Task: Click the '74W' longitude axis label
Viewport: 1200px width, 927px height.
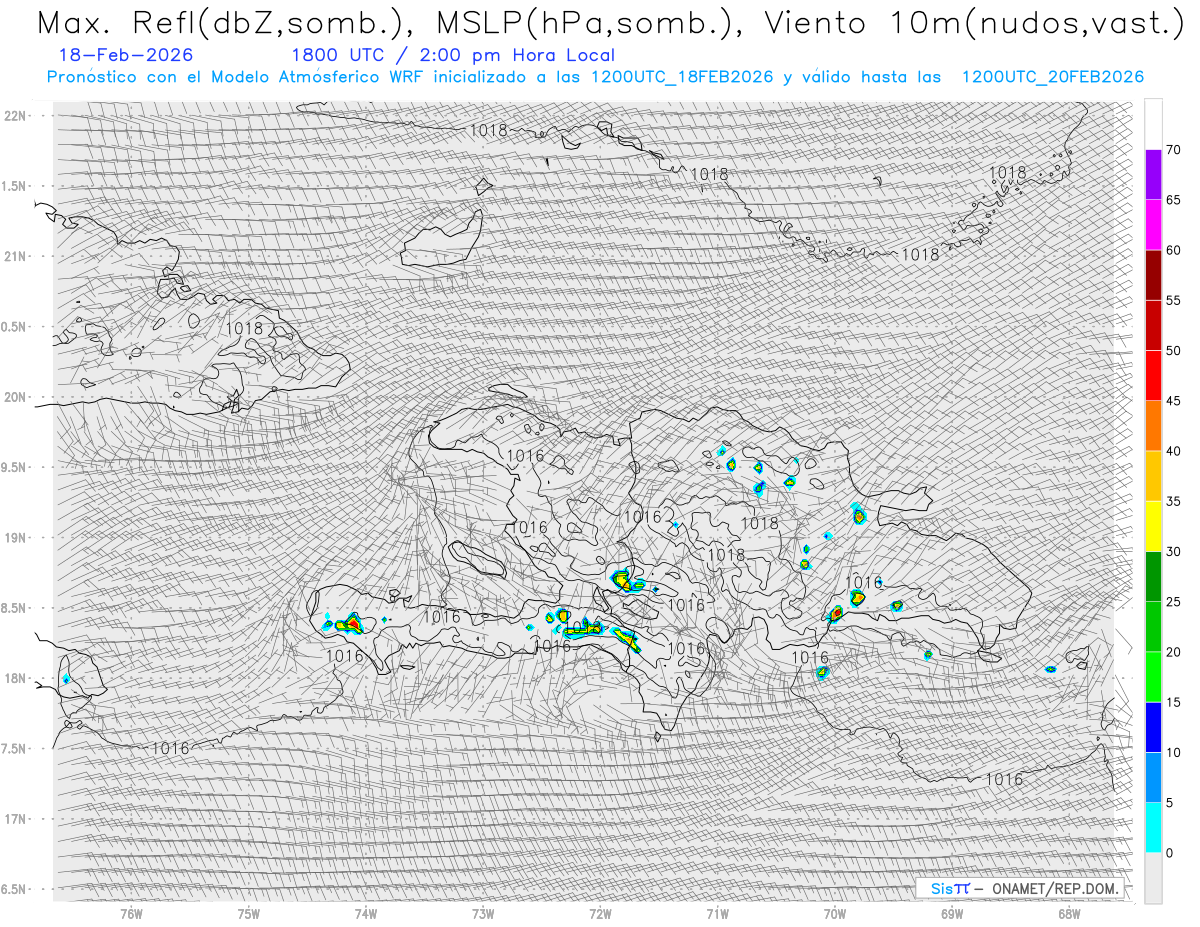Action: (x=366, y=913)
